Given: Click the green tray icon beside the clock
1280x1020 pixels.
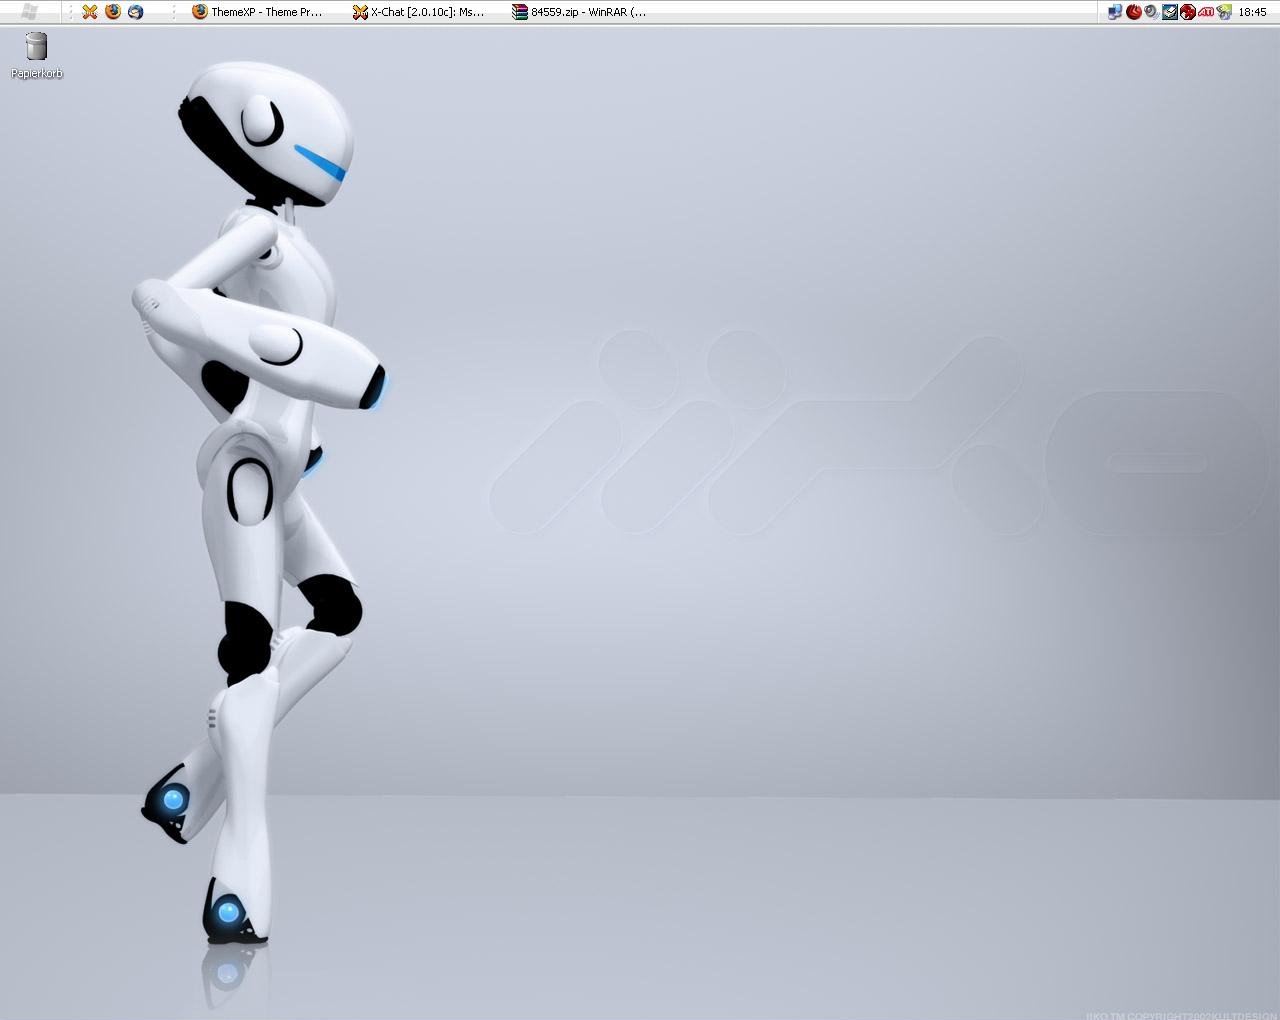Looking at the screenshot, I should 1224,12.
